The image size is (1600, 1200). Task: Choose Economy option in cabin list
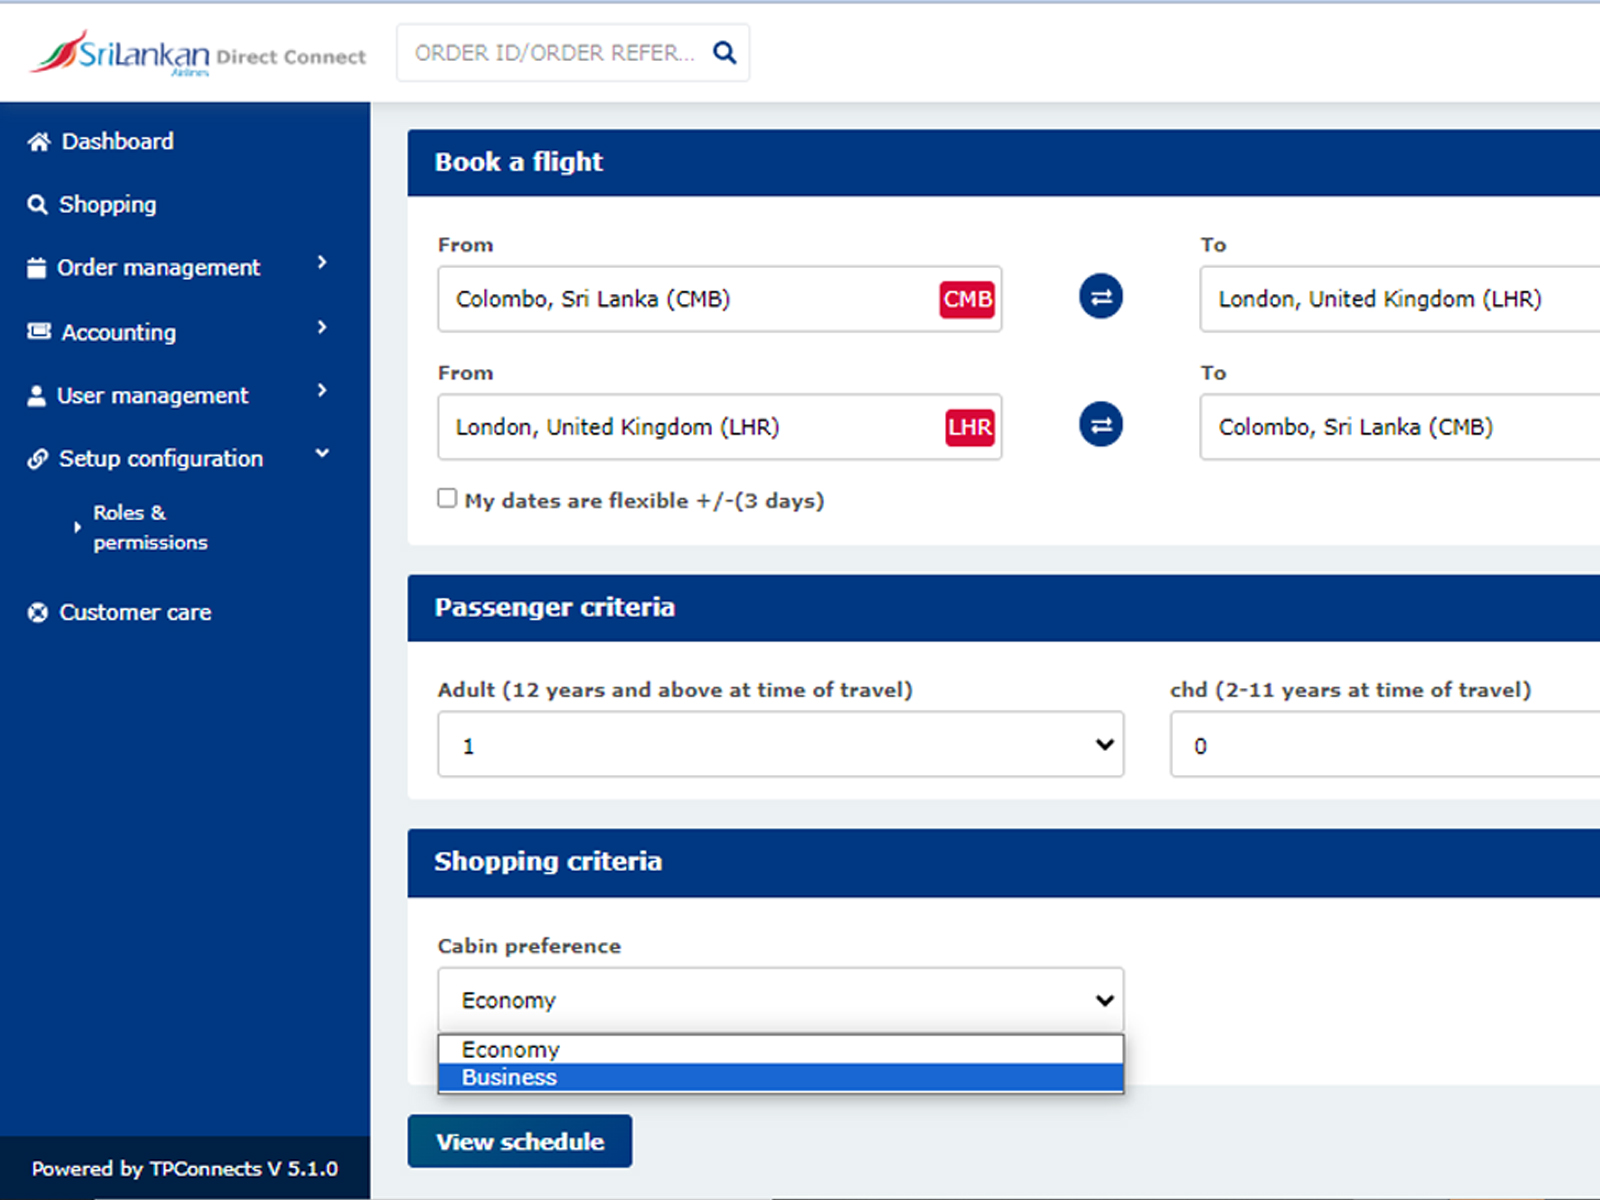click(780, 1049)
